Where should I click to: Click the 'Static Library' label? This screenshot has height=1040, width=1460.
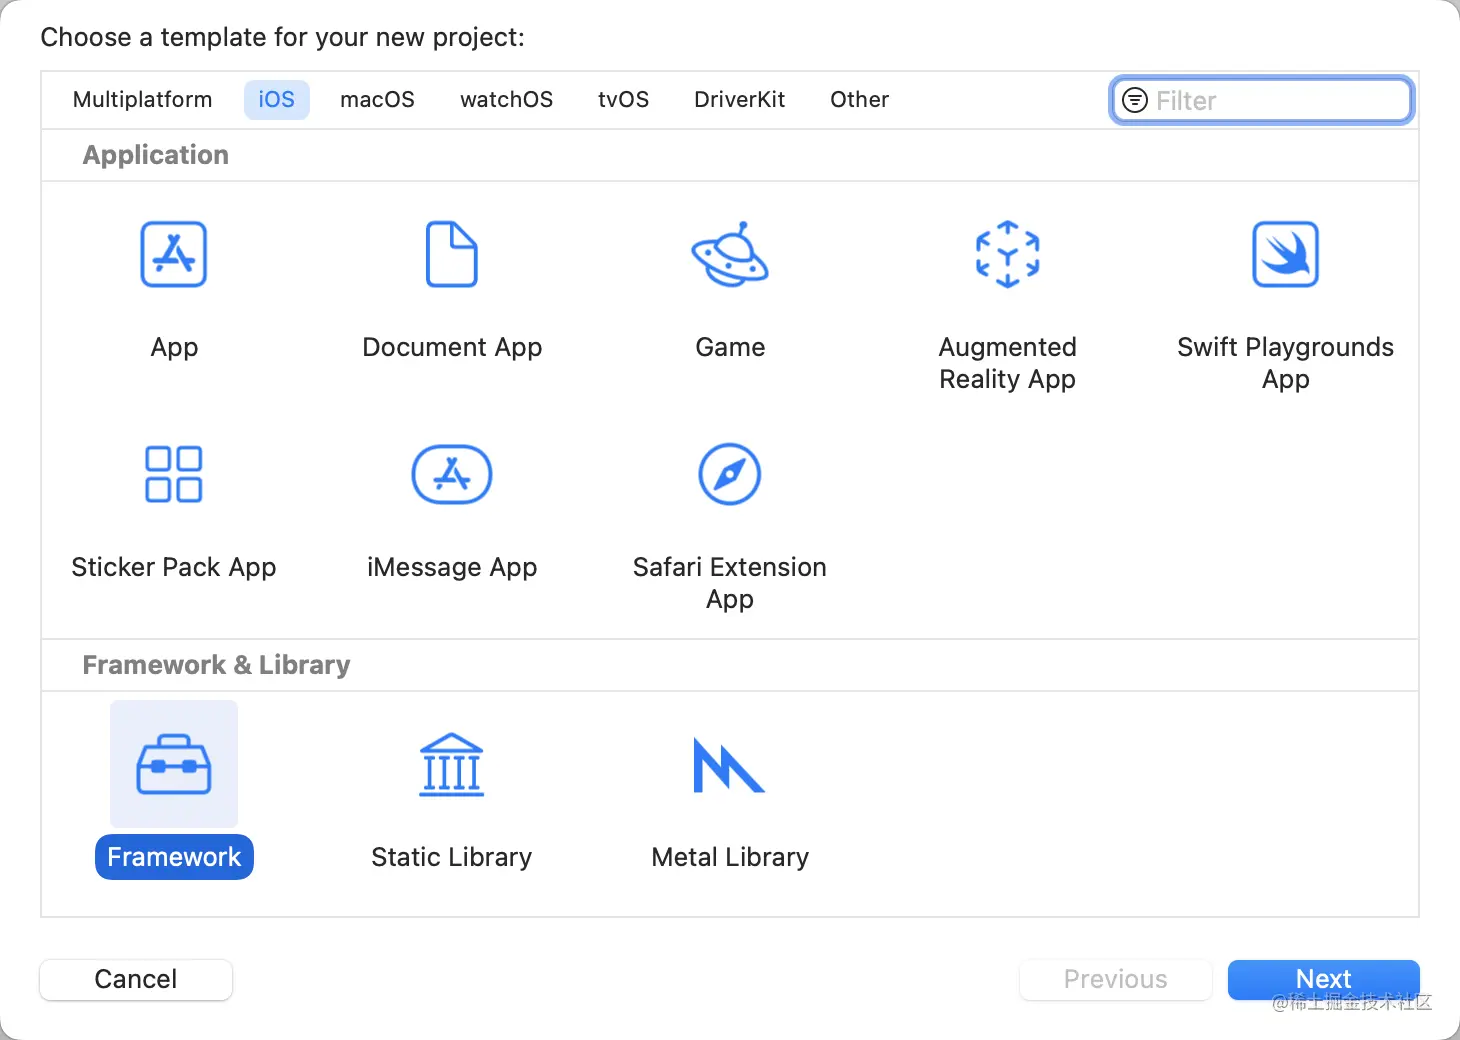coord(452,857)
